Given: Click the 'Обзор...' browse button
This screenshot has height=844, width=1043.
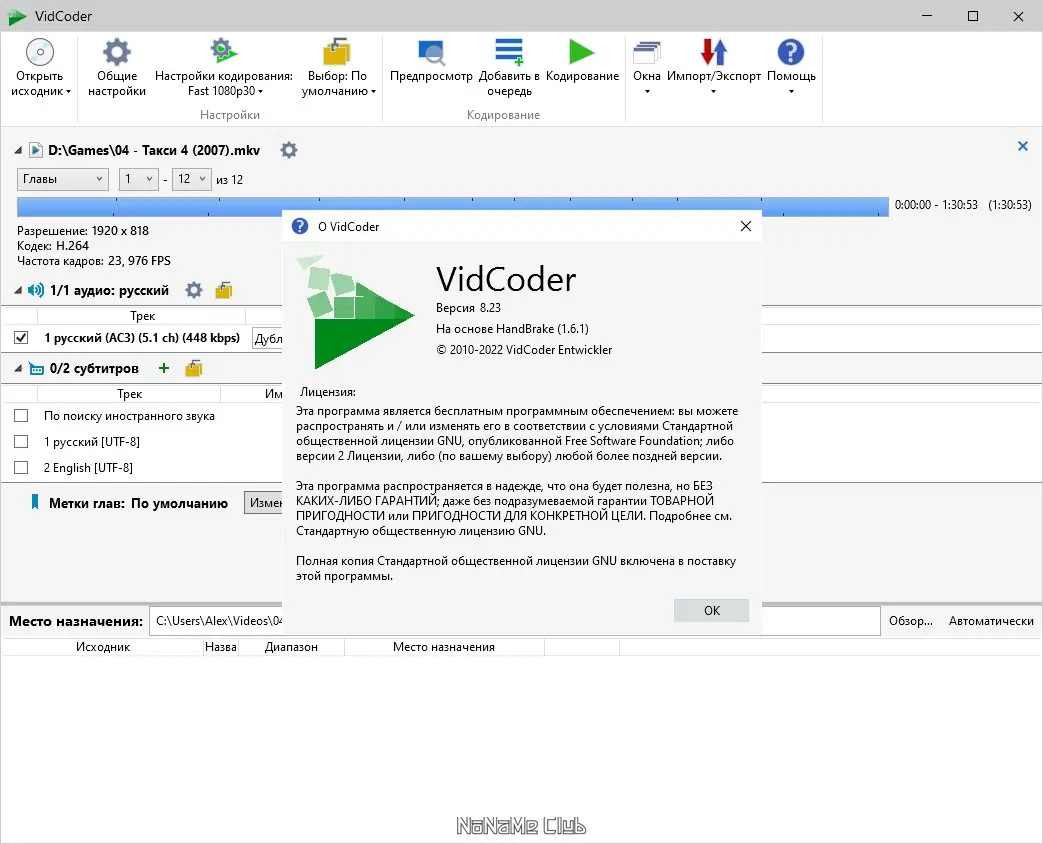Looking at the screenshot, I should point(911,621).
